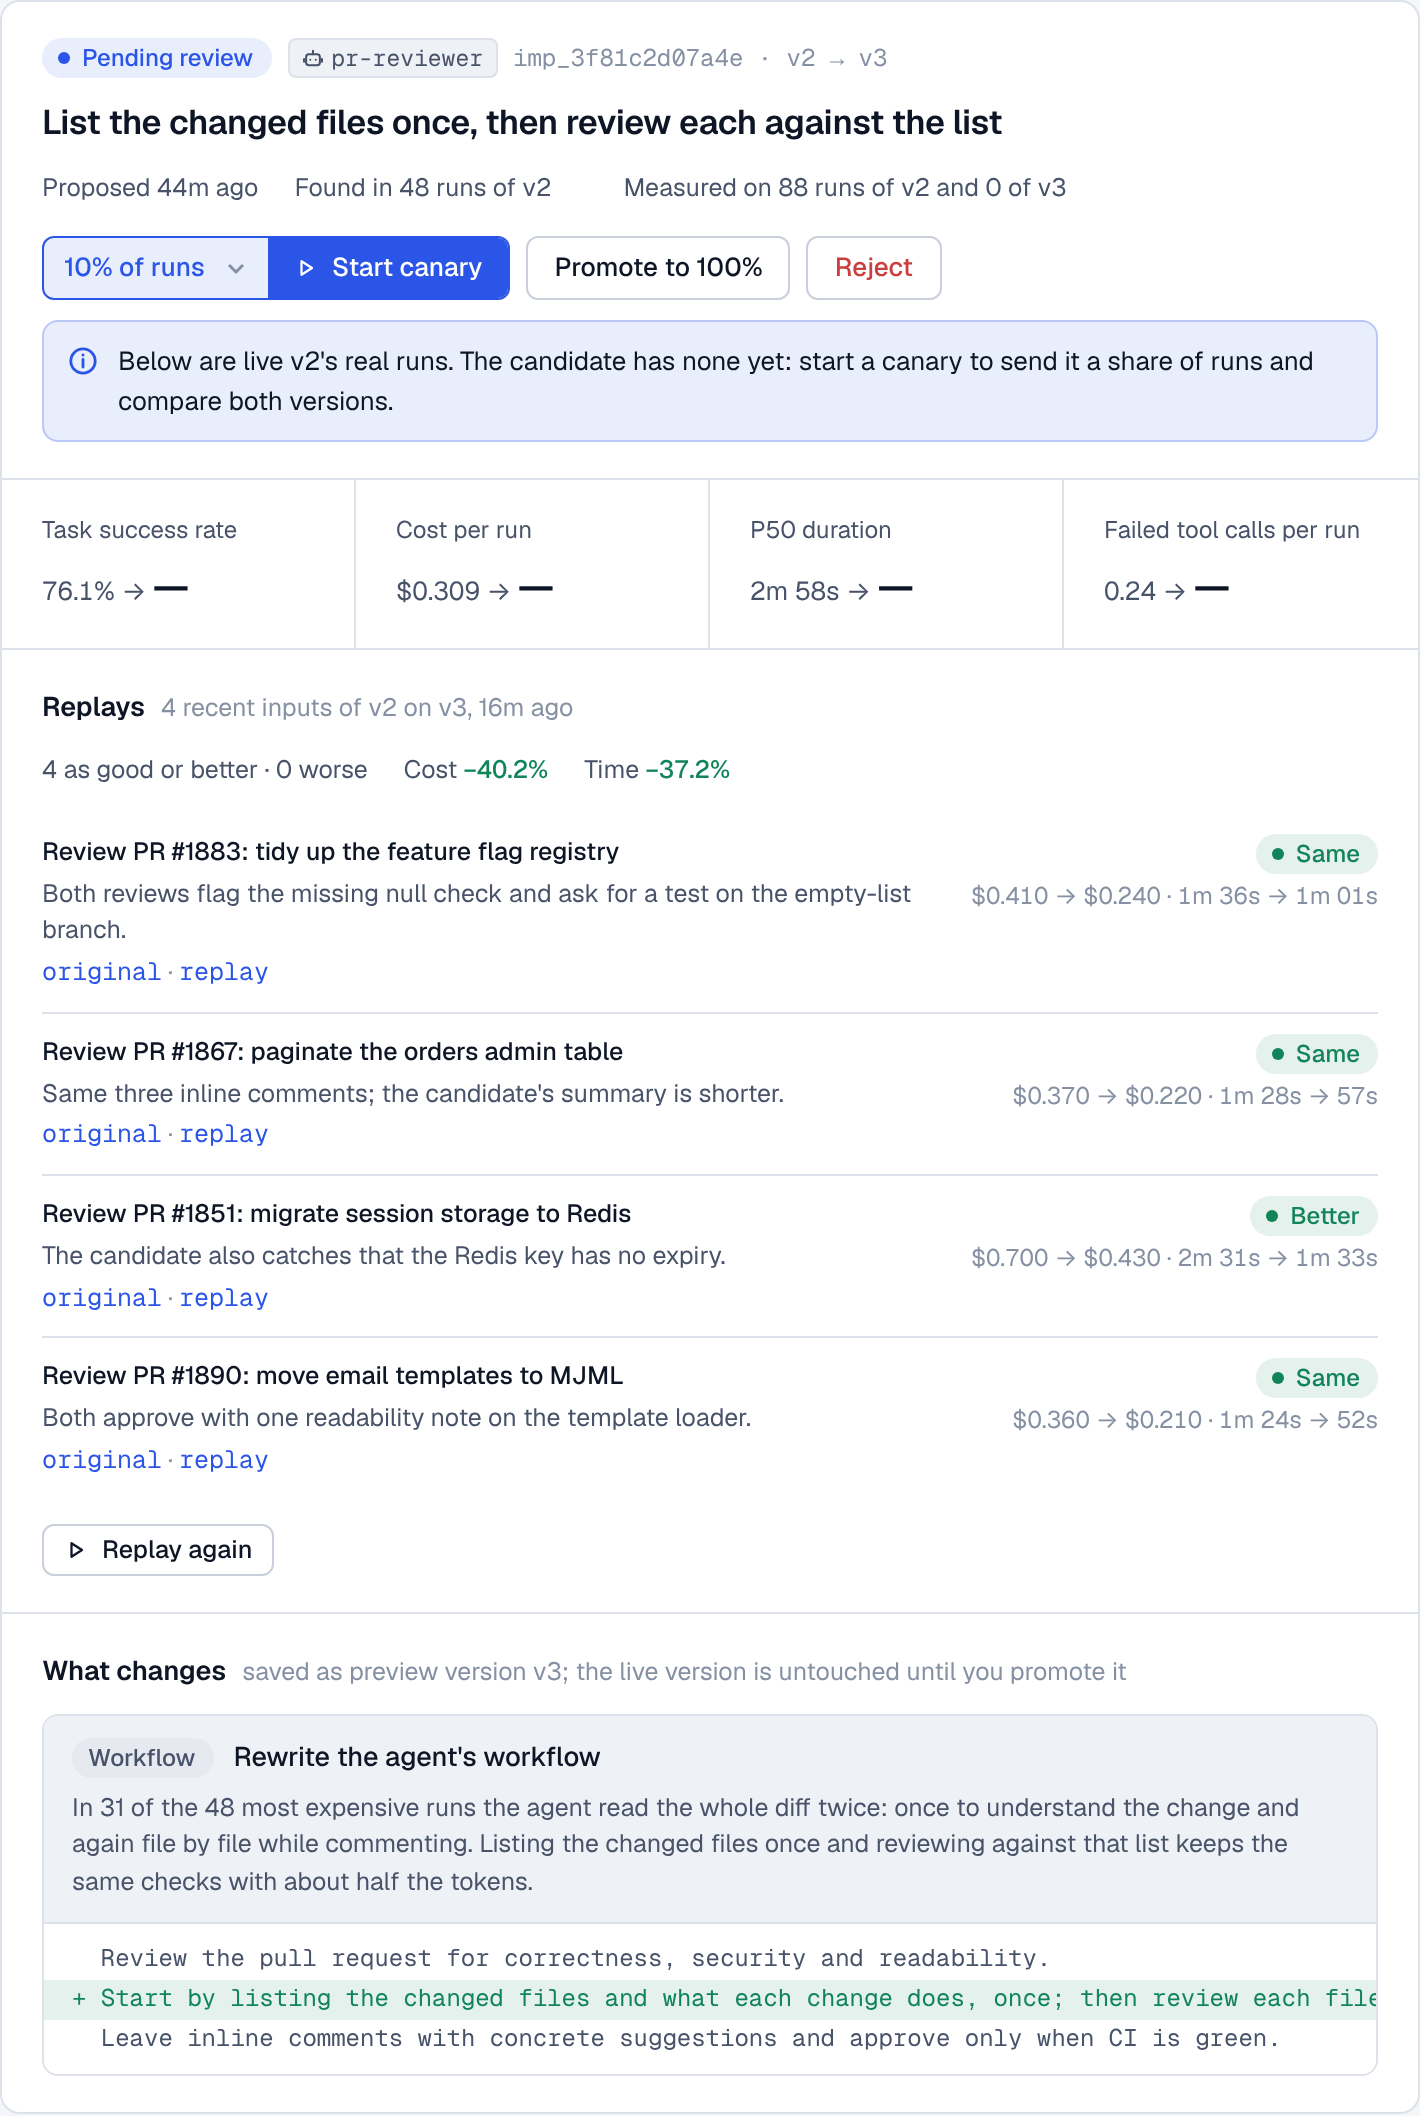Screen dimensions: 1420x2116
Task: Open replay run for PR #1867
Action: tap(224, 1134)
